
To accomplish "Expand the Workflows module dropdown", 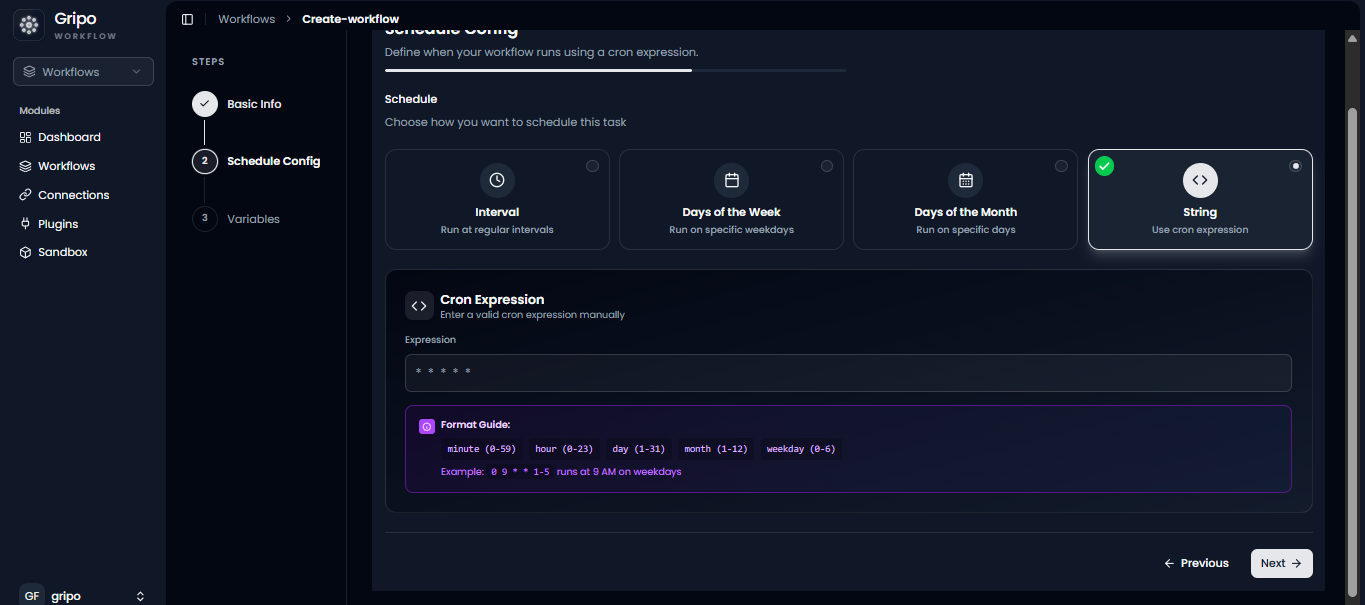I will [83, 72].
